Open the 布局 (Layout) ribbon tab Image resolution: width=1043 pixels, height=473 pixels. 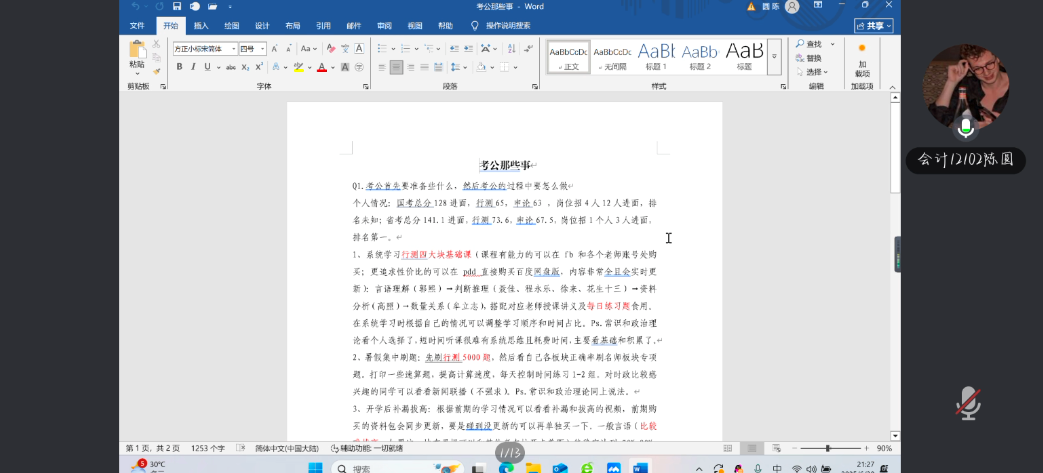tap(292, 25)
